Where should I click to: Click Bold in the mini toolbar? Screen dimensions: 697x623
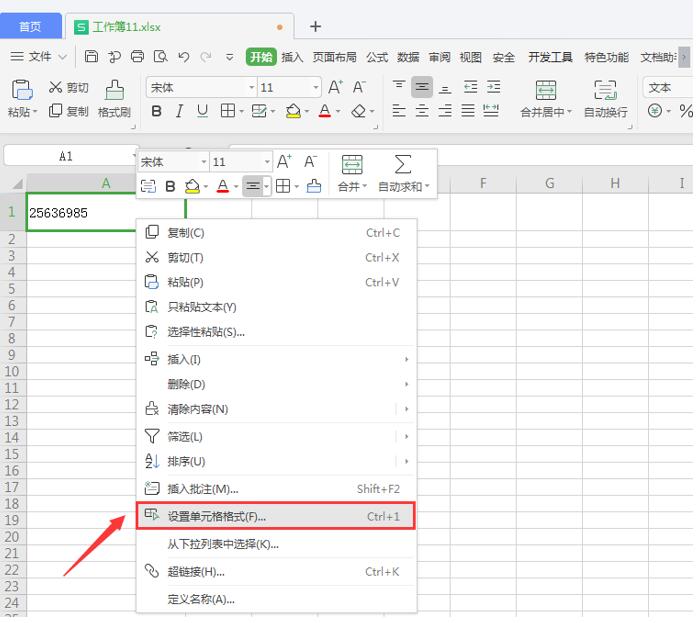click(170, 187)
